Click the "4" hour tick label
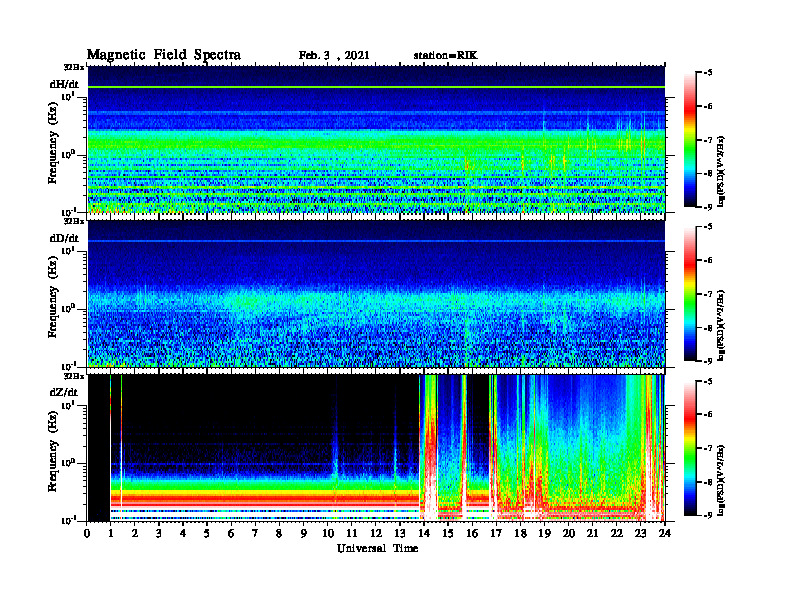Screen dimensions: 792x612 (183, 533)
